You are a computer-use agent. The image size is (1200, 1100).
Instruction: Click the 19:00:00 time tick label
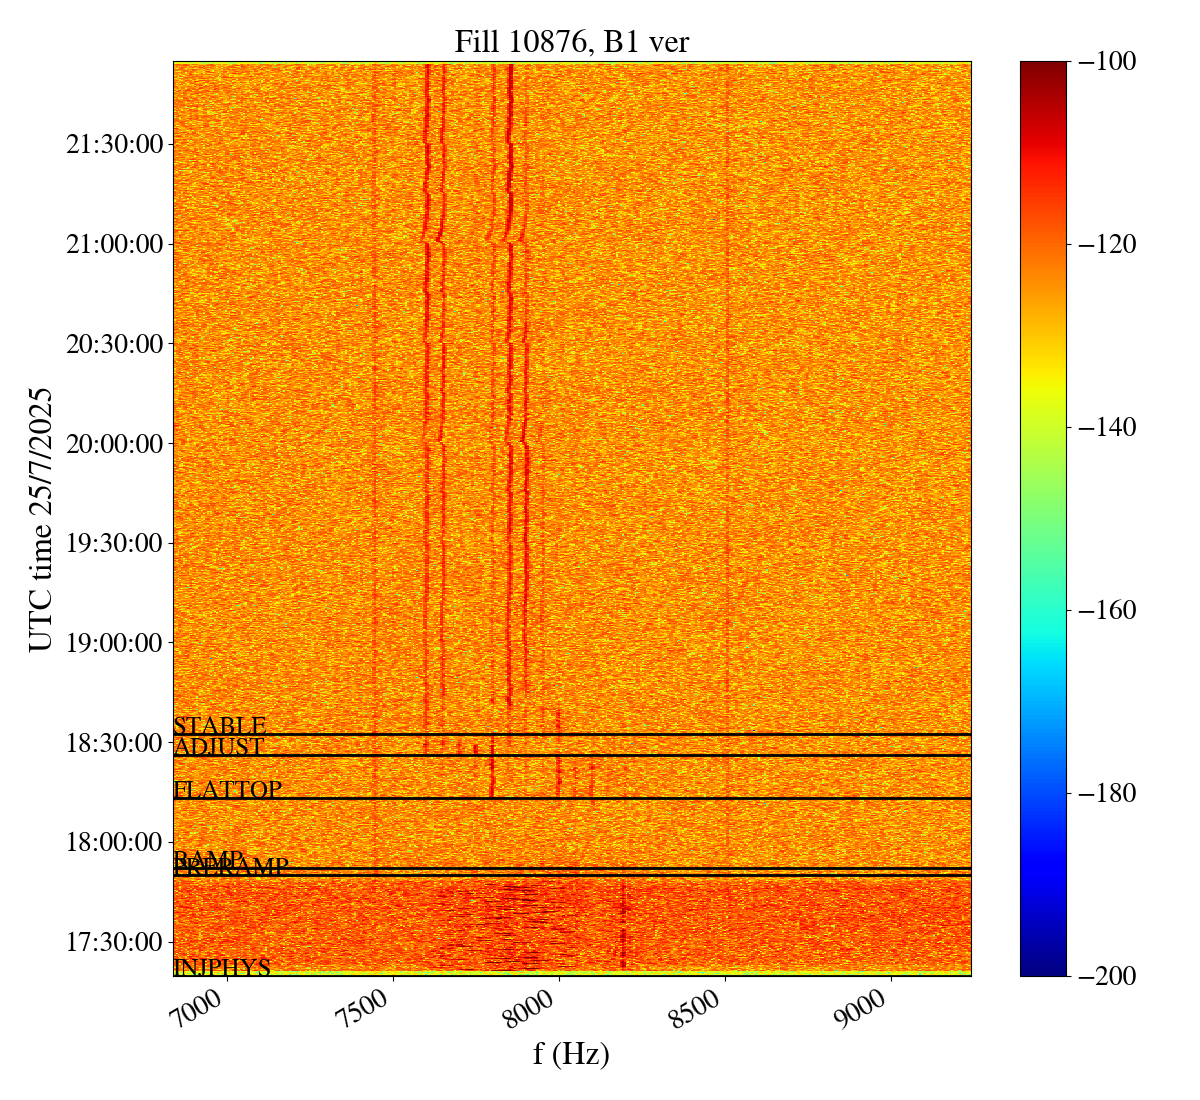(114, 643)
